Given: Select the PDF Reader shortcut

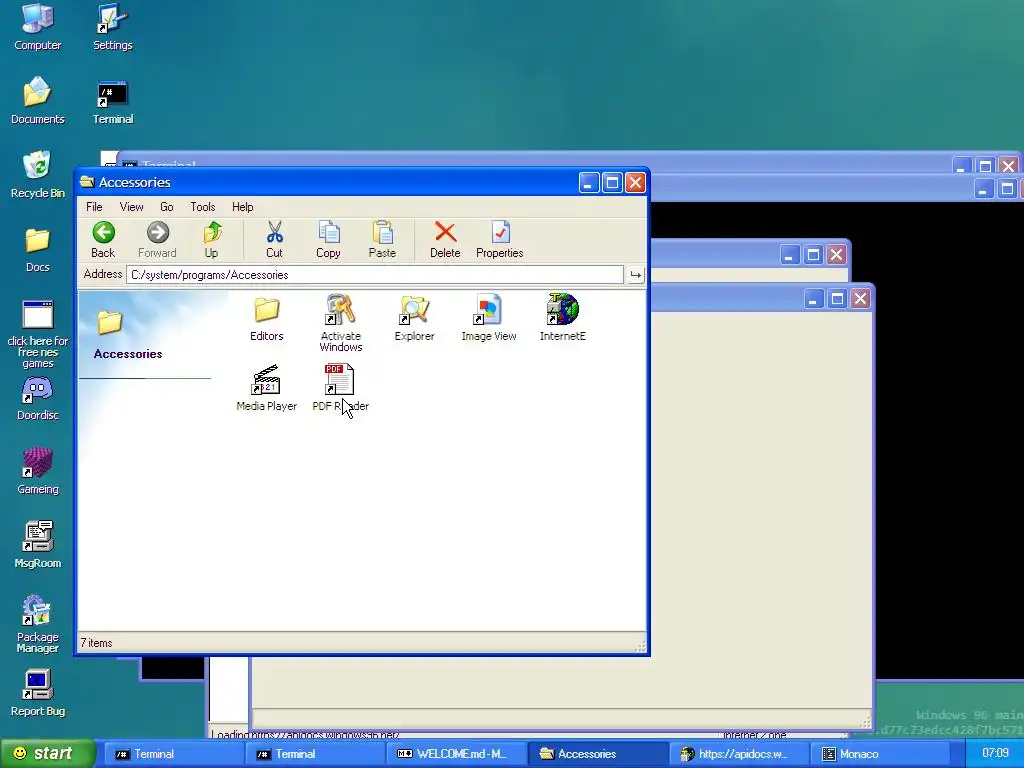Looking at the screenshot, I should tap(340, 388).
